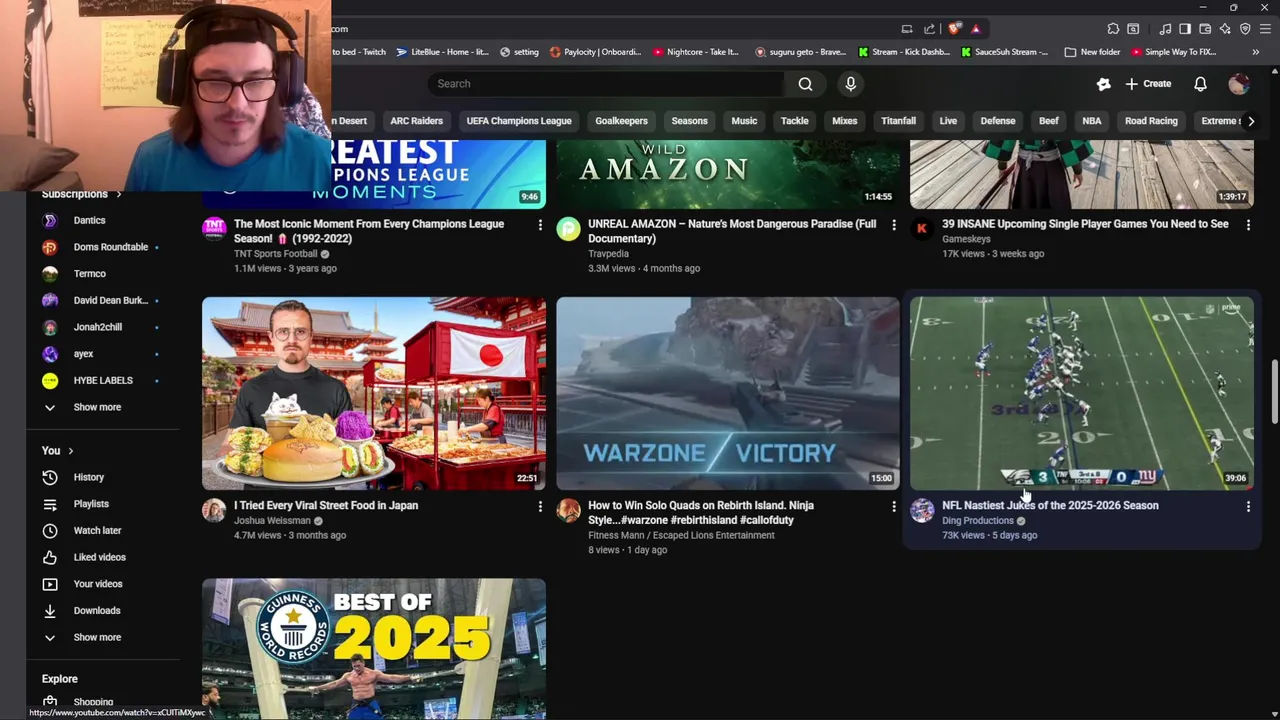Open Joshua Weissman channel avatar
The image size is (1280, 720).
[x=214, y=511]
